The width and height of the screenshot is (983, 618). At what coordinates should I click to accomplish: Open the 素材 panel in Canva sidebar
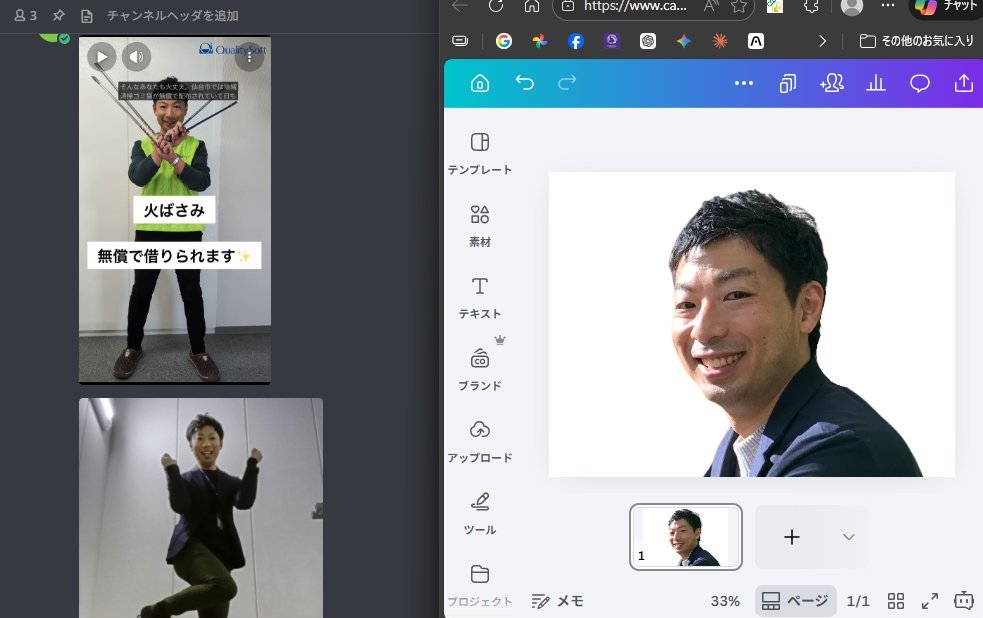click(x=479, y=224)
